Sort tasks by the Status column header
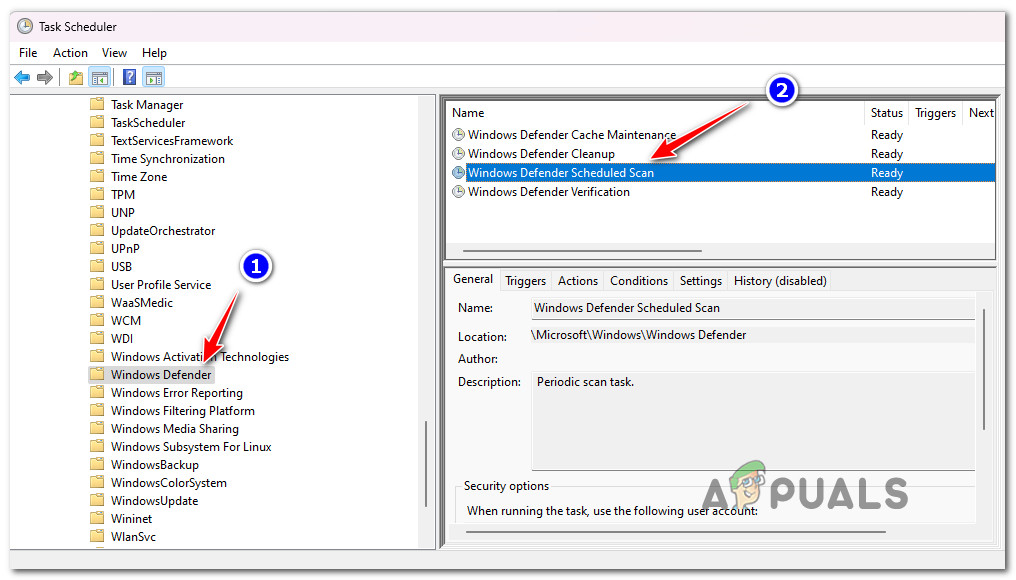This screenshot has height=580, width=1016. [886, 113]
